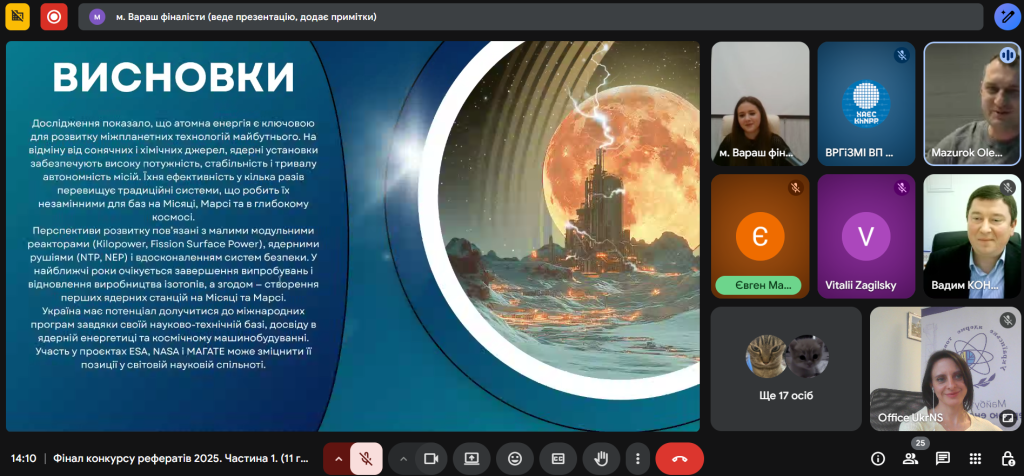
Task: Toggle the camera on or off
Action: [x=431, y=458]
